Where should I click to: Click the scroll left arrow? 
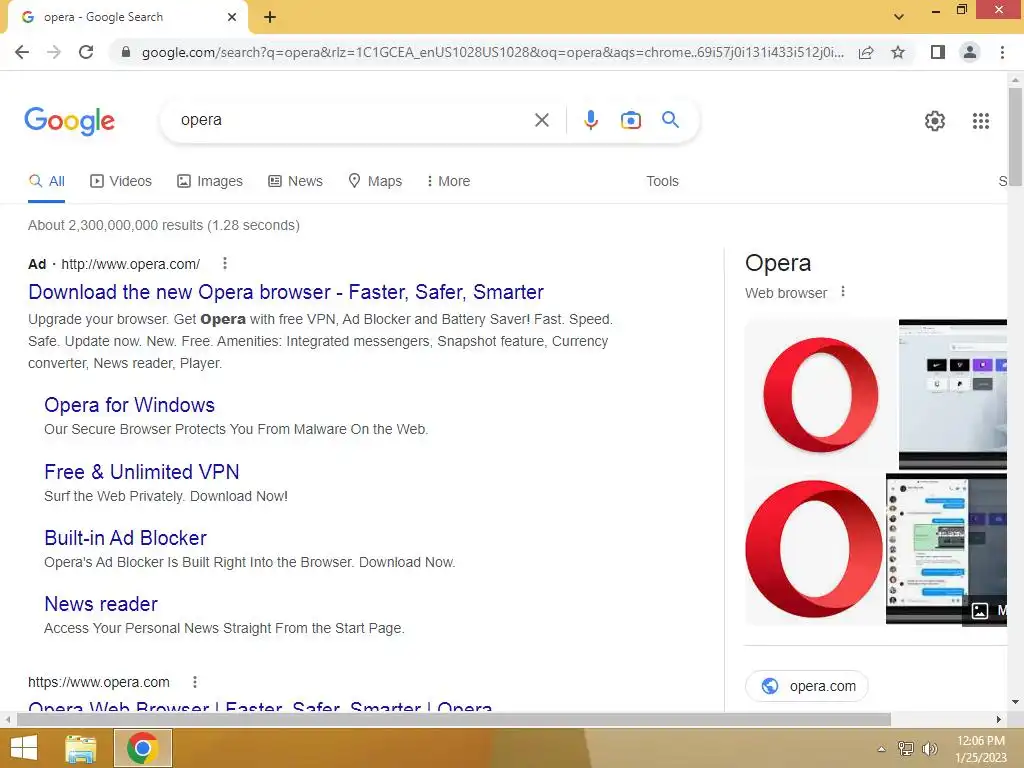click(7, 720)
